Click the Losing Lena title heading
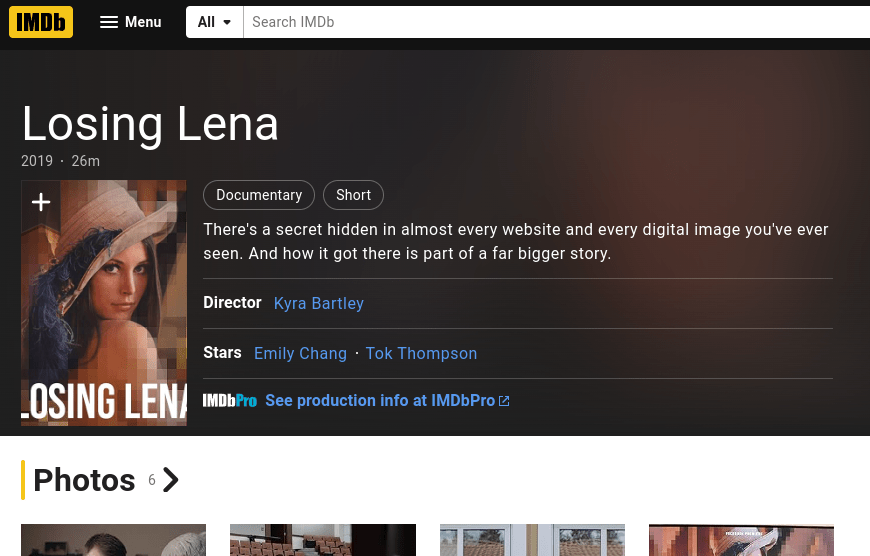The width and height of the screenshot is (870, 556). [150, 124]
